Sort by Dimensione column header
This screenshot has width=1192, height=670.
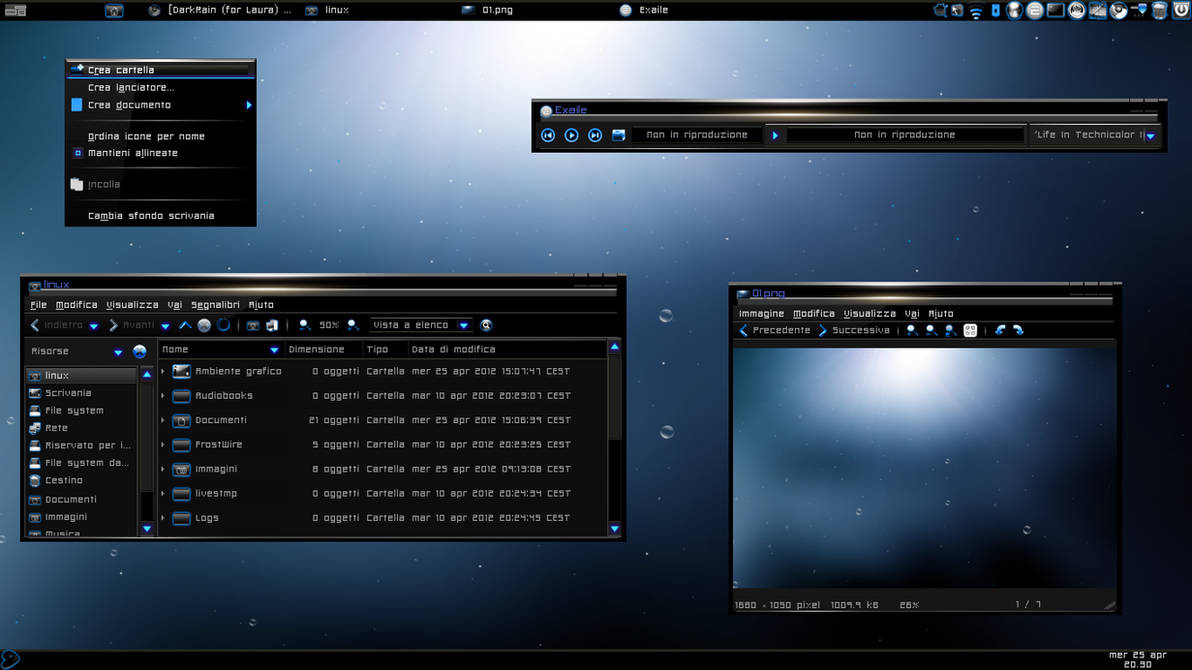point(316,349)
